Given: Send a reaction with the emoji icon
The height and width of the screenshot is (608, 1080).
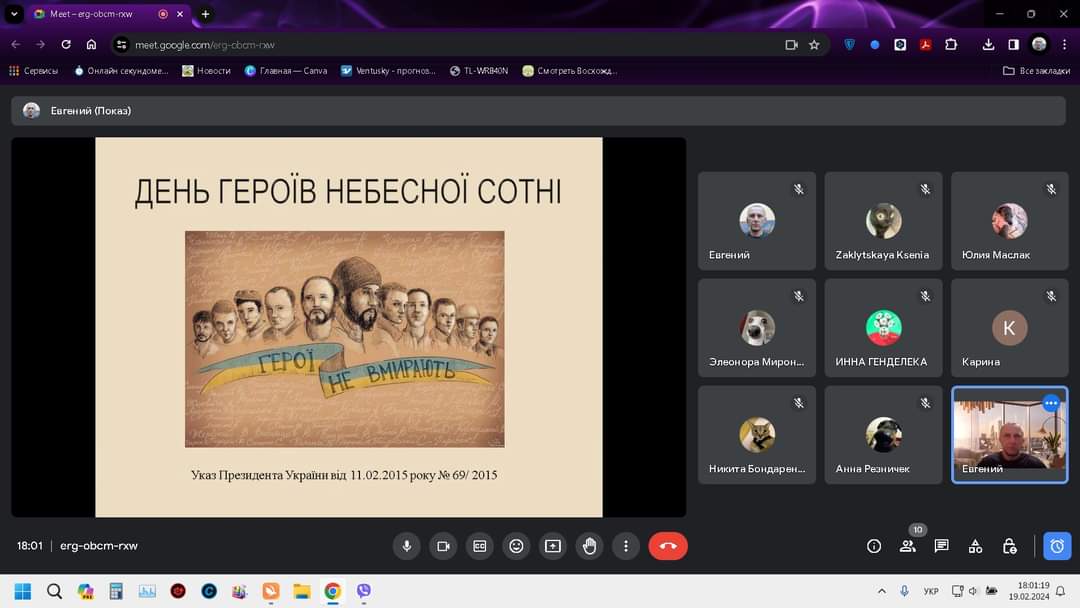Looking at the screenshot, I should 516,546.
